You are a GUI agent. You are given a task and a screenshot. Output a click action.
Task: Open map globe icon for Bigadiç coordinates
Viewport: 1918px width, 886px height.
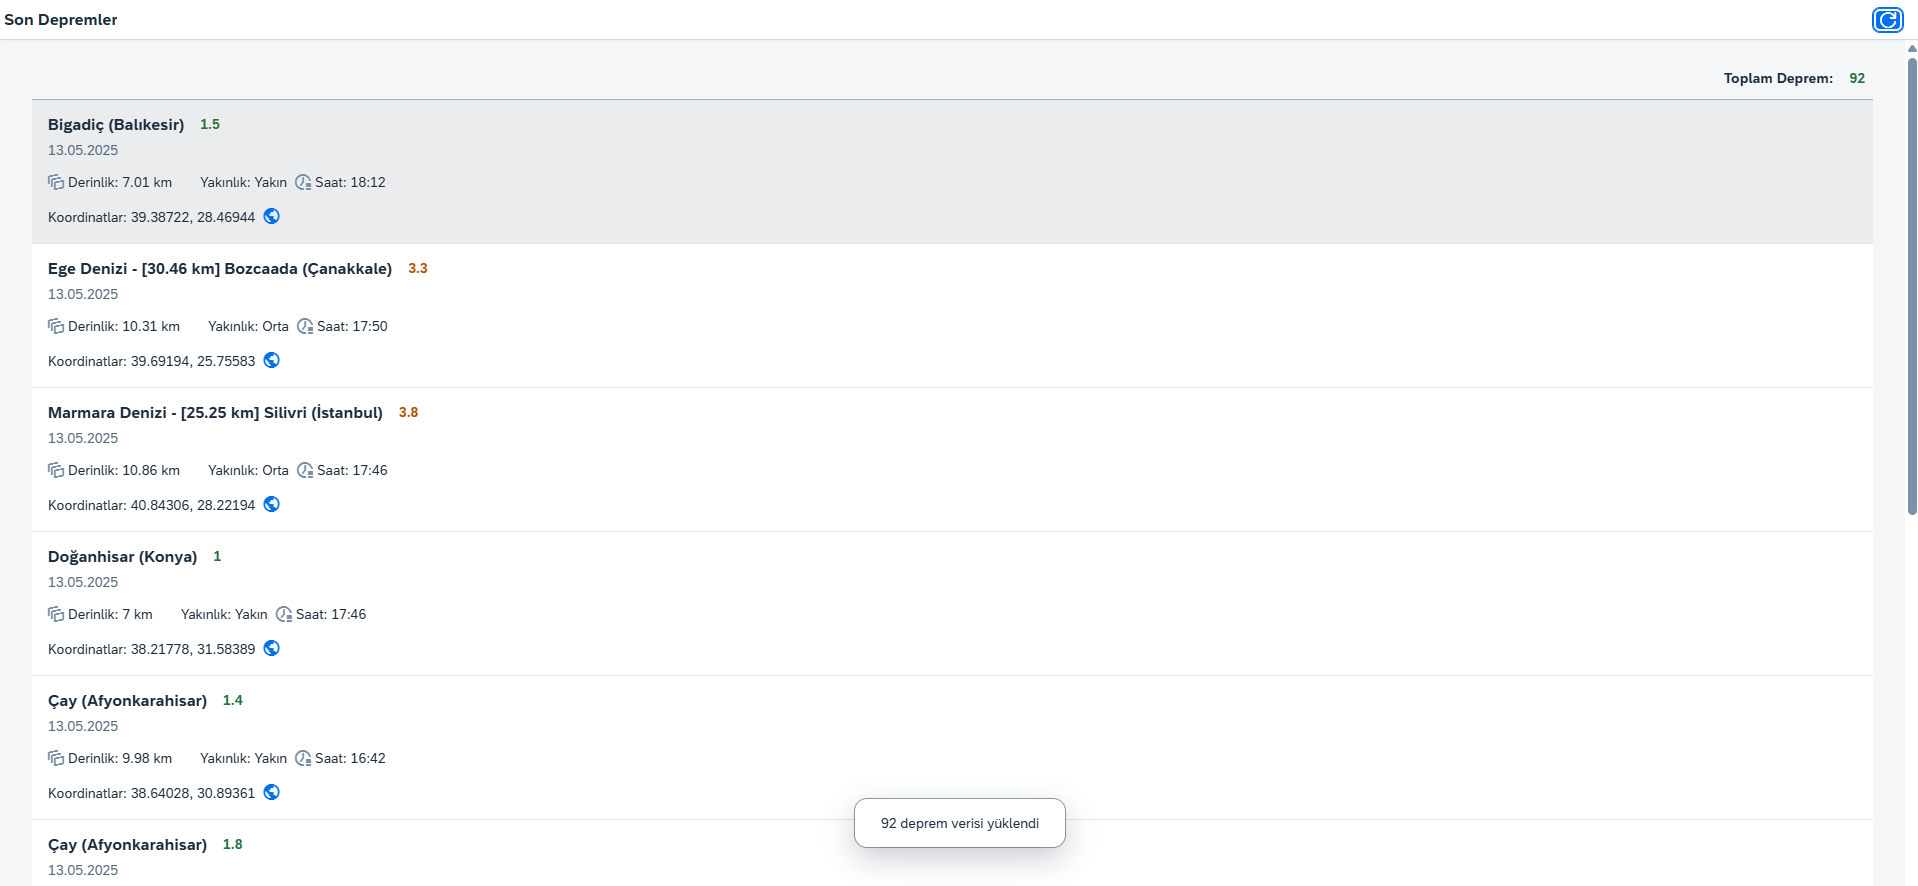pyautogui.click(x=271, y=216)
